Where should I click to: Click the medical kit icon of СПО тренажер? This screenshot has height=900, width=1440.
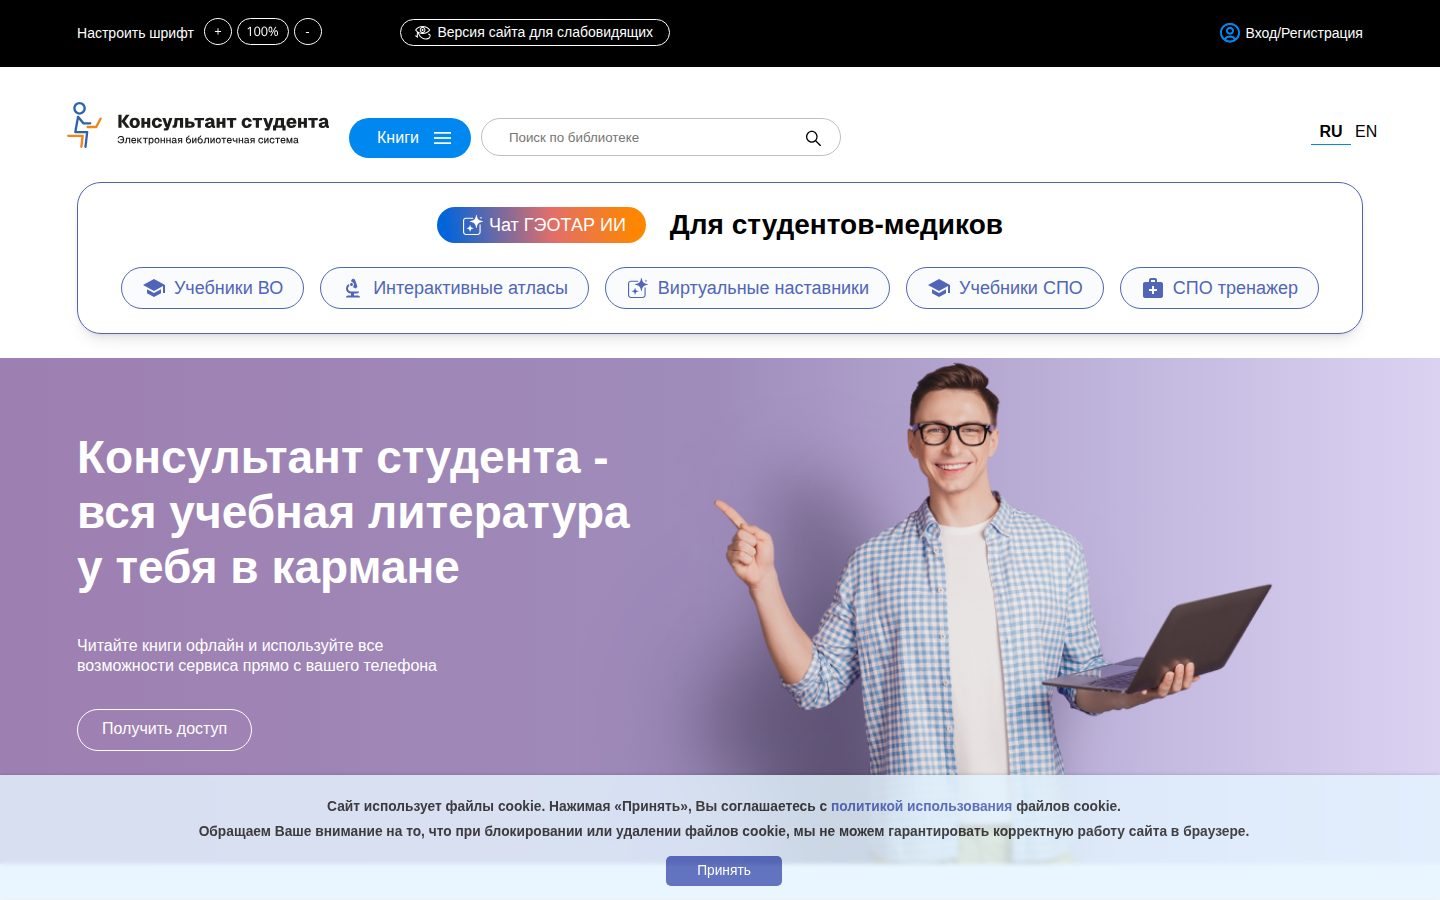click(1152, 288)
